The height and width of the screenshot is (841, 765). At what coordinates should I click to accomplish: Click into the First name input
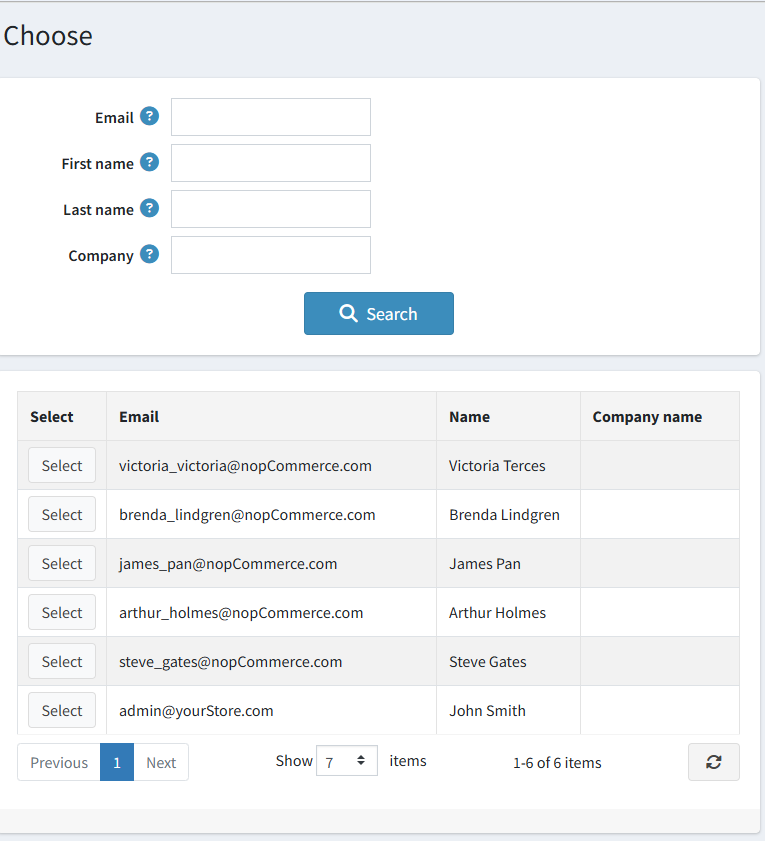point(271,163)
